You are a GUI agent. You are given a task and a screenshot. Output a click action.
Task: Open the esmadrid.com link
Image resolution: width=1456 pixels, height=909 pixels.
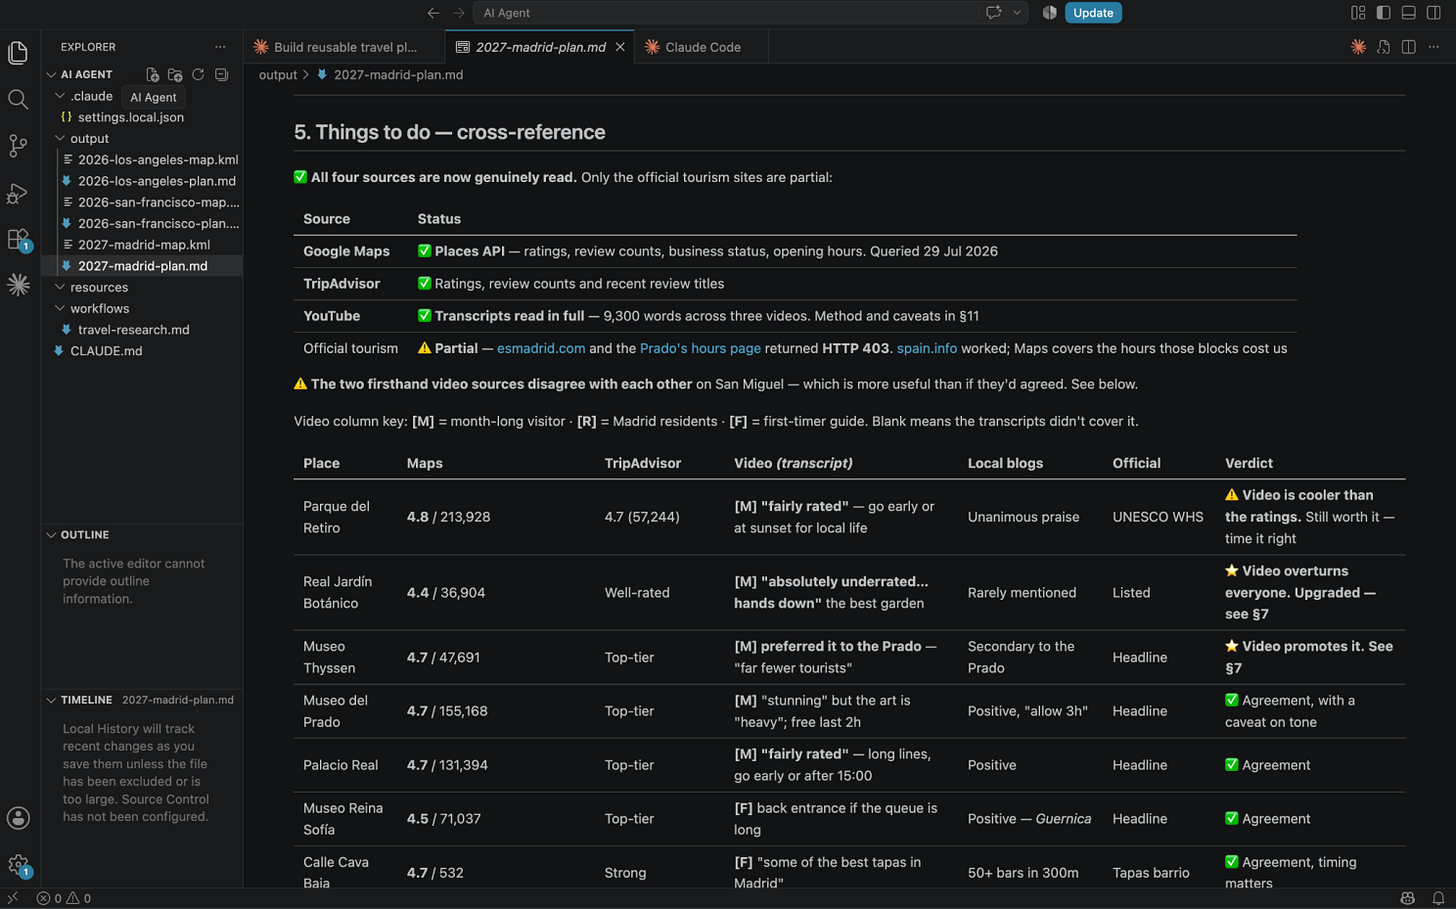541,348
